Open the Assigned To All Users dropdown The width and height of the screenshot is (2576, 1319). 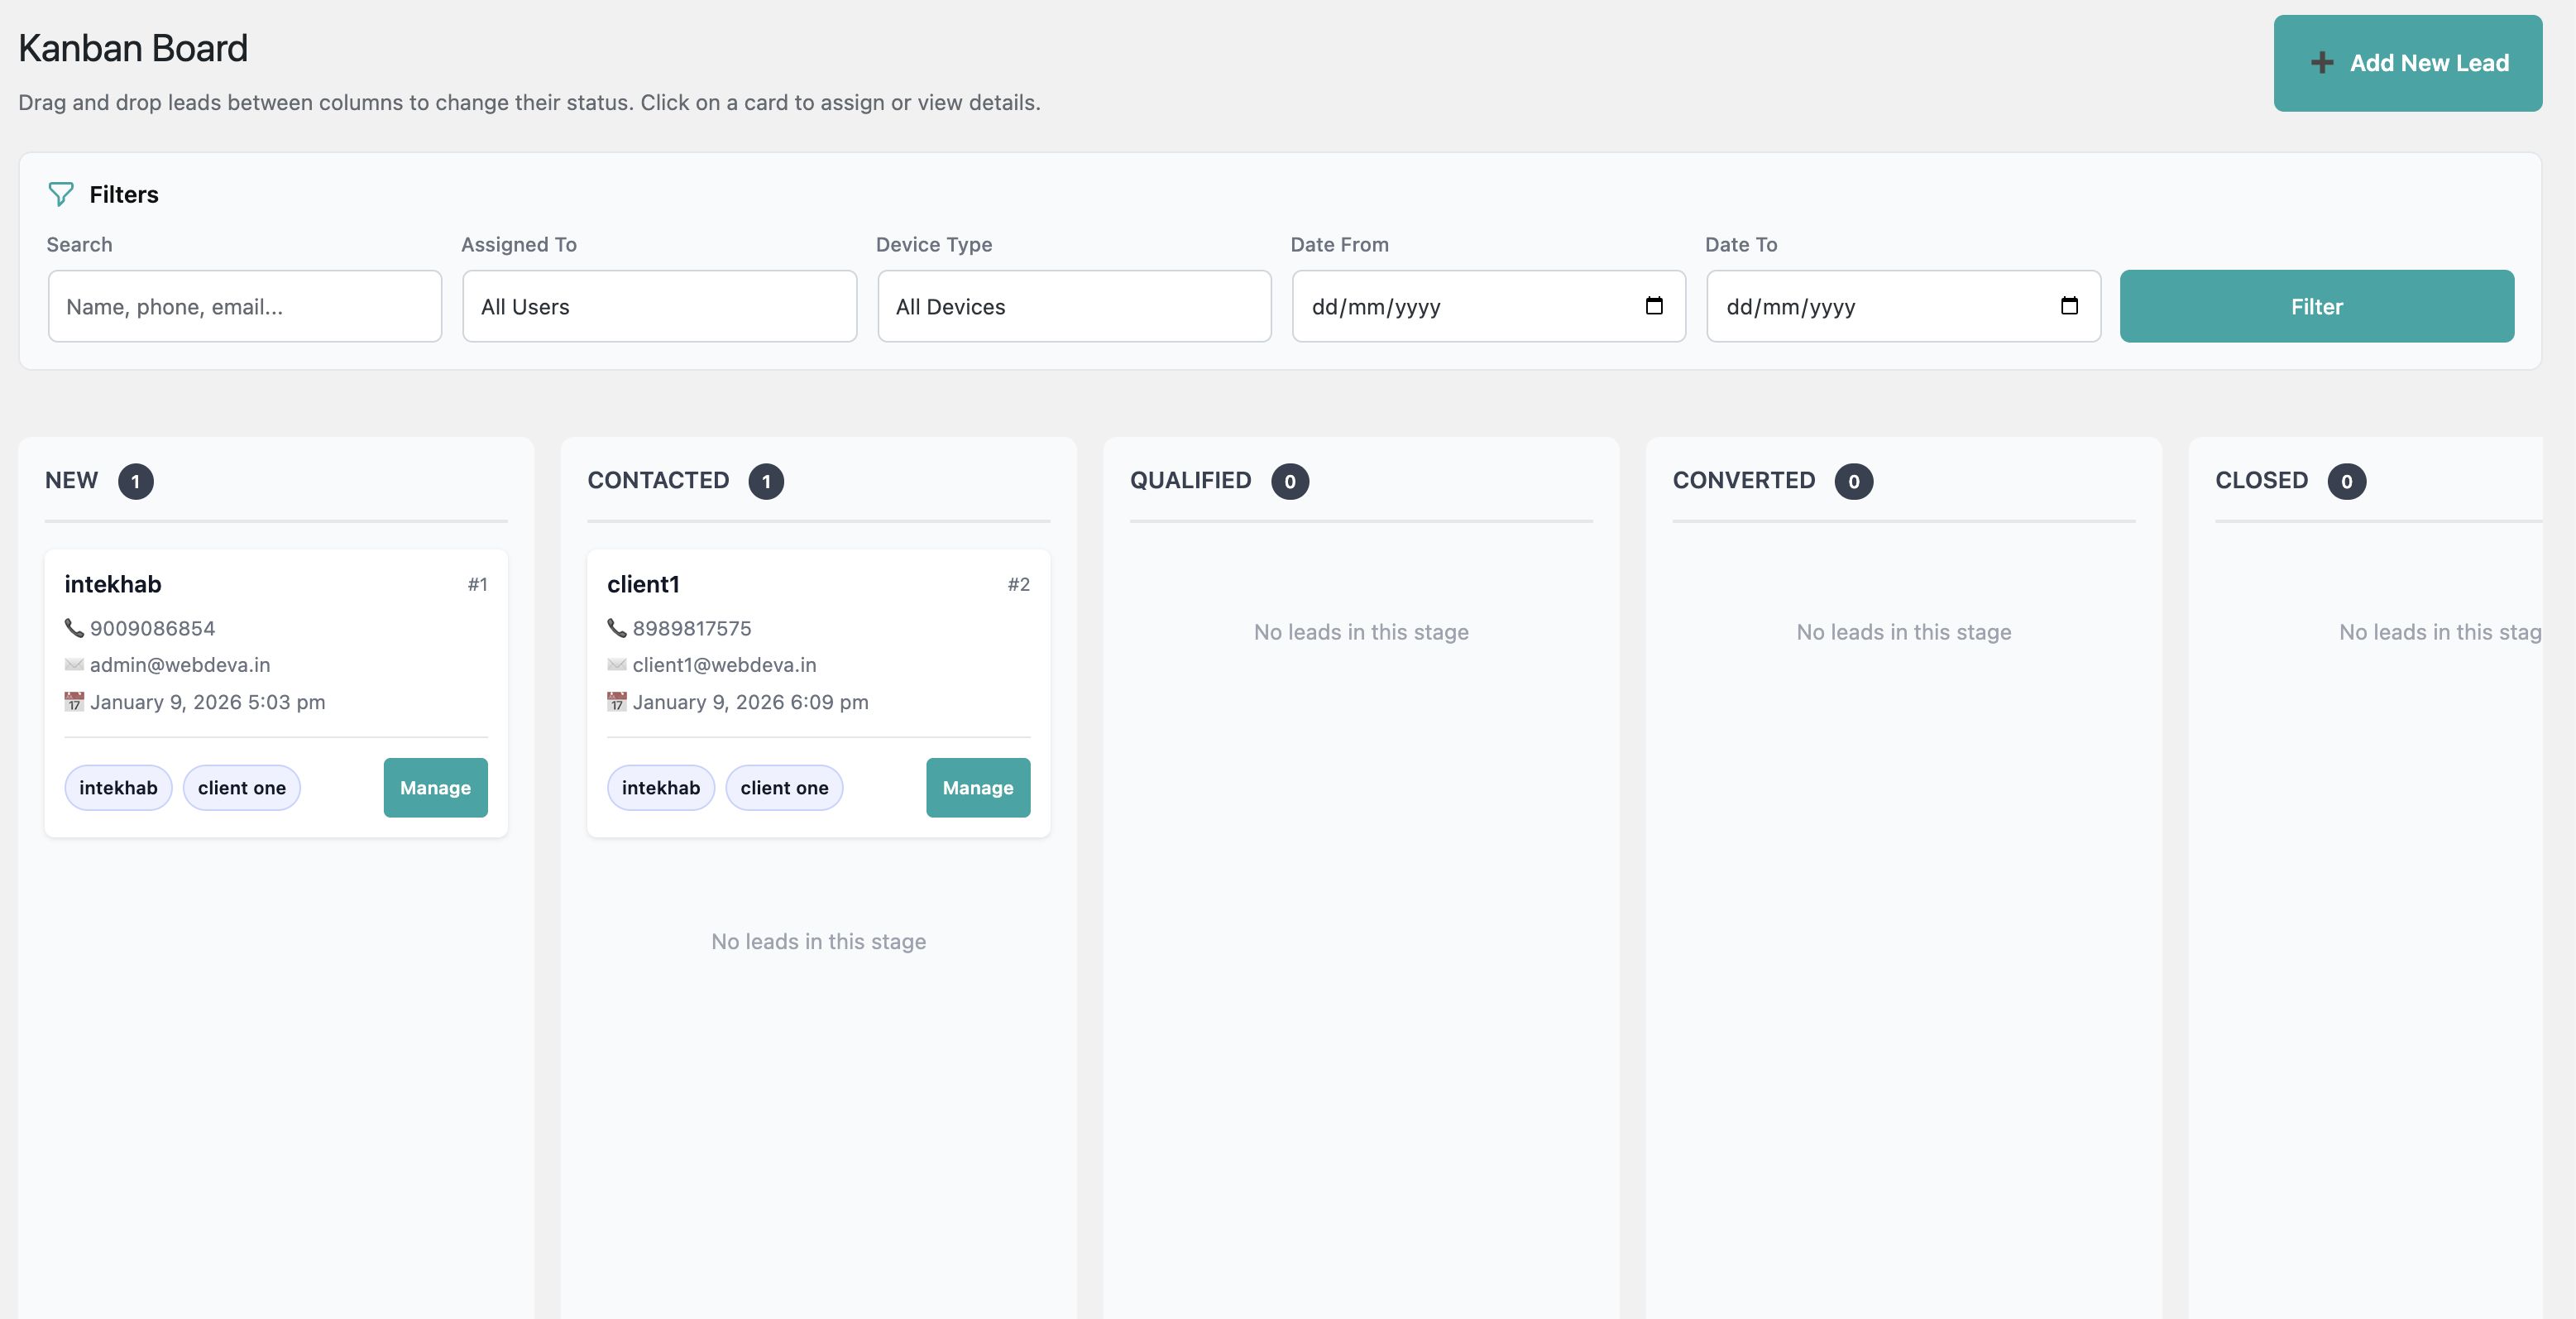pyautogui.click(x=659, y=306)
